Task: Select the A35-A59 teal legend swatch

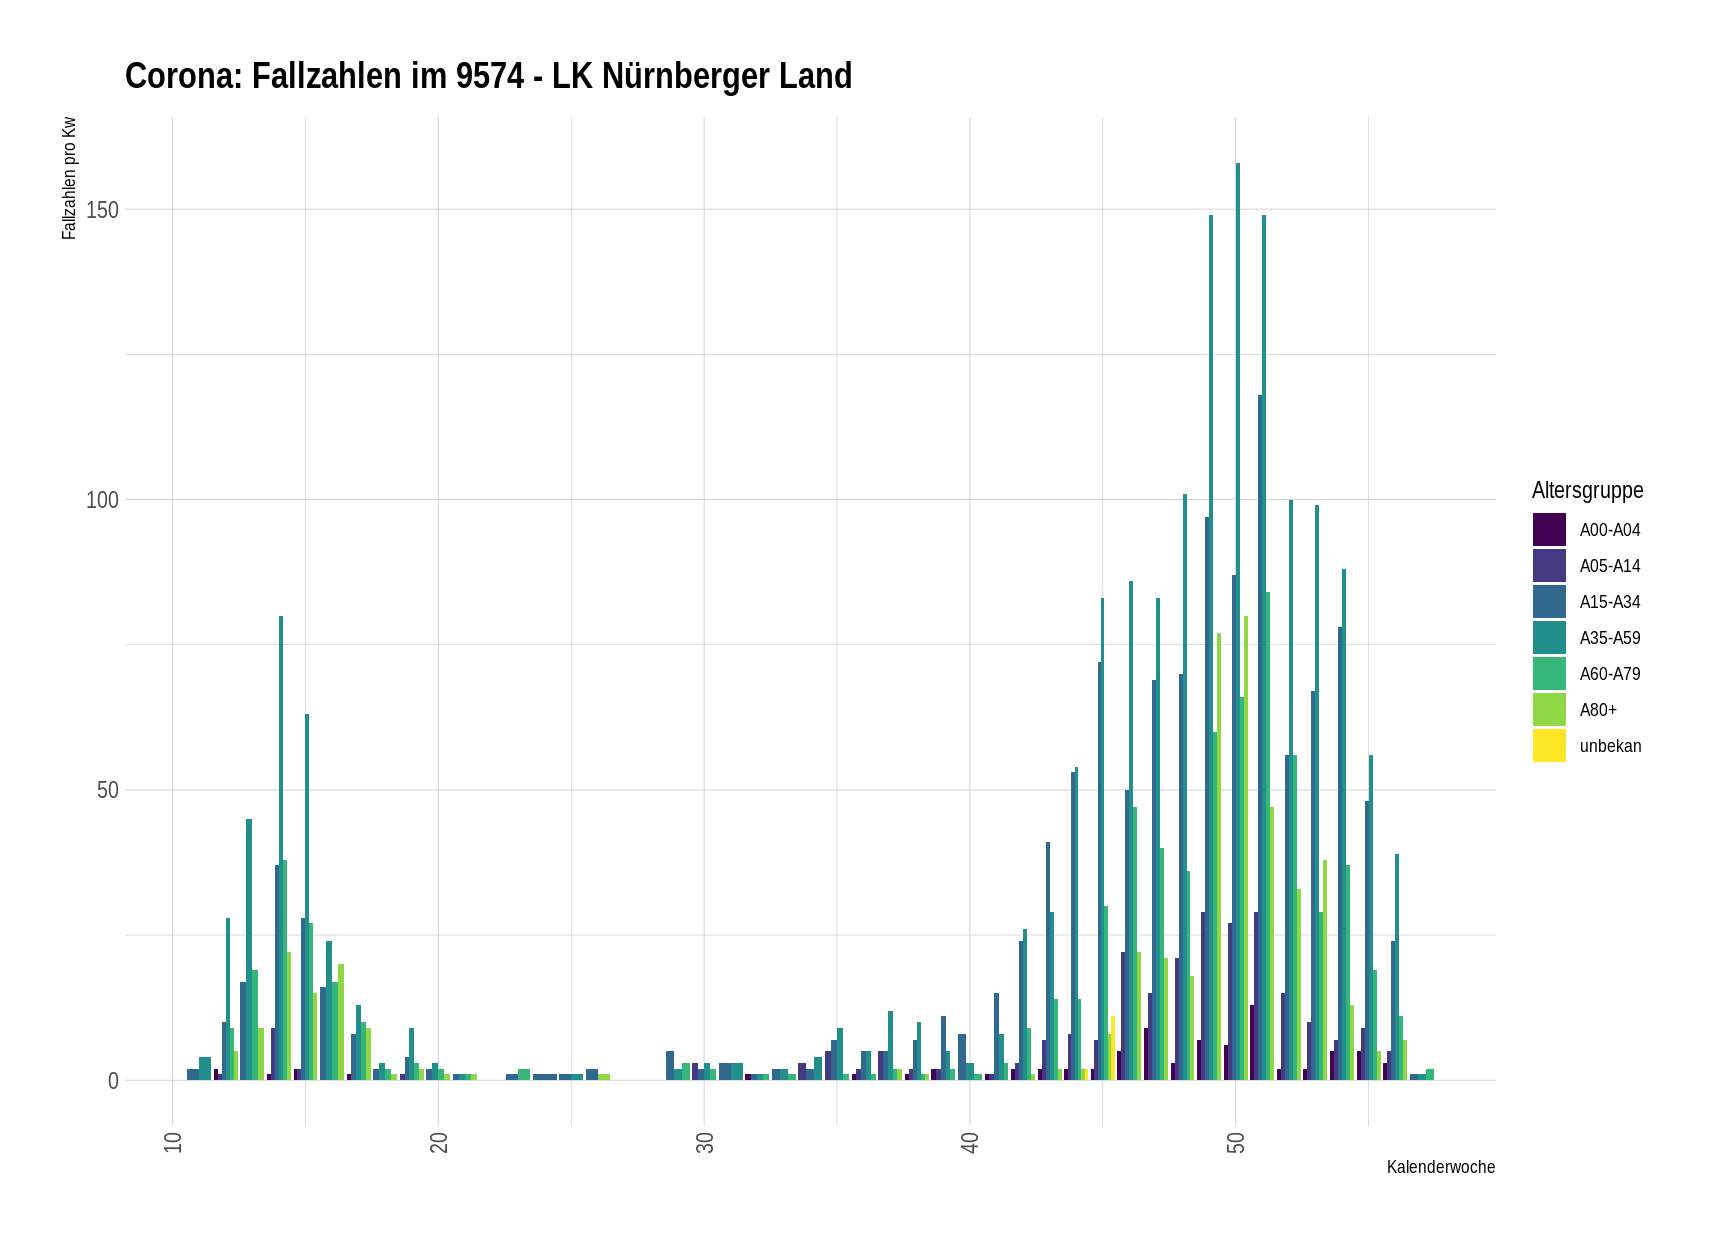Action: click(1549, 638)
